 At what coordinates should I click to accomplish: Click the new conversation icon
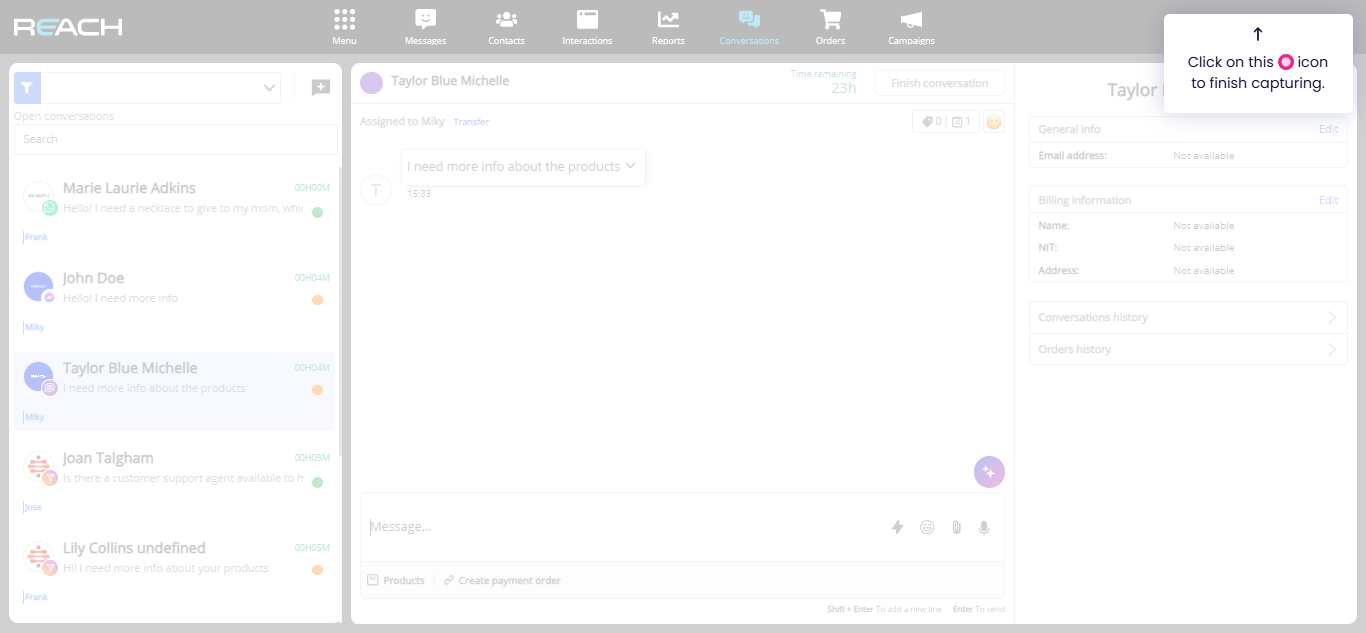pyautogui.click(x=320, y=88)
